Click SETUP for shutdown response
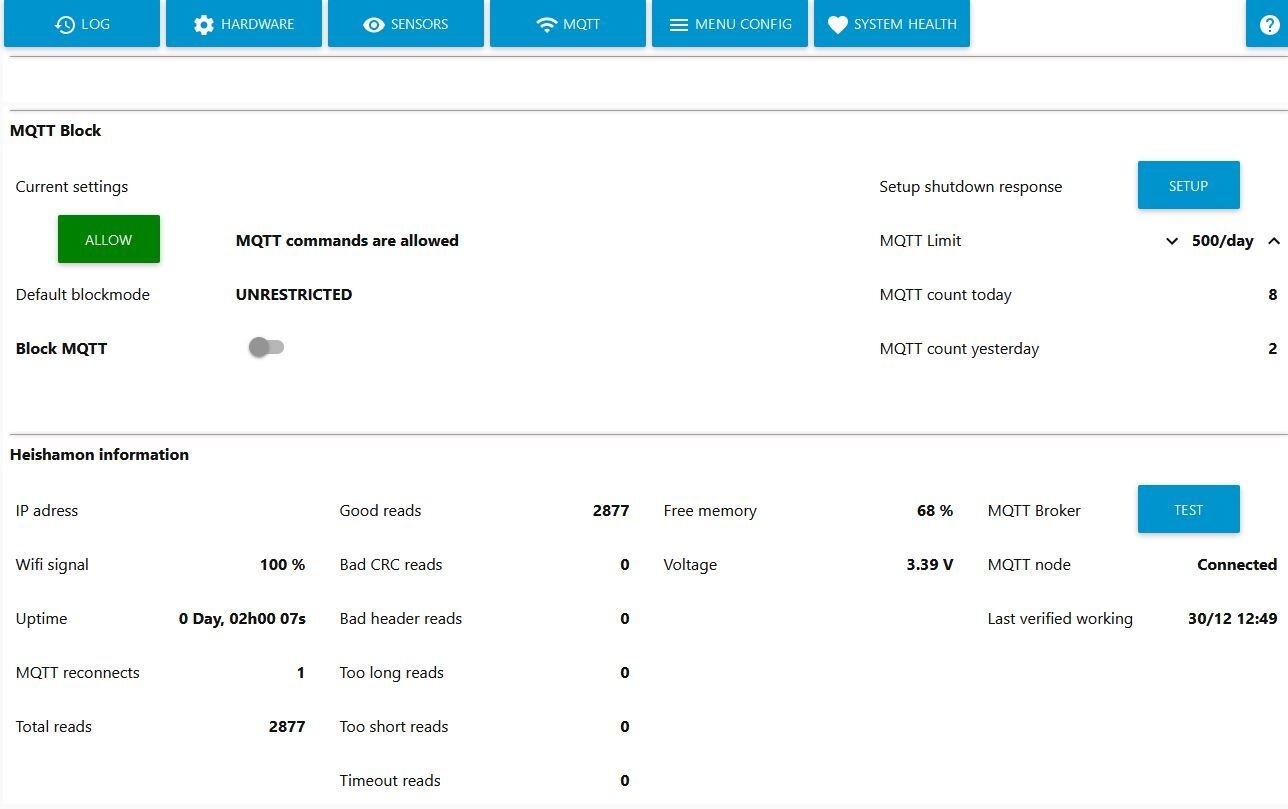 [1189, 185]
